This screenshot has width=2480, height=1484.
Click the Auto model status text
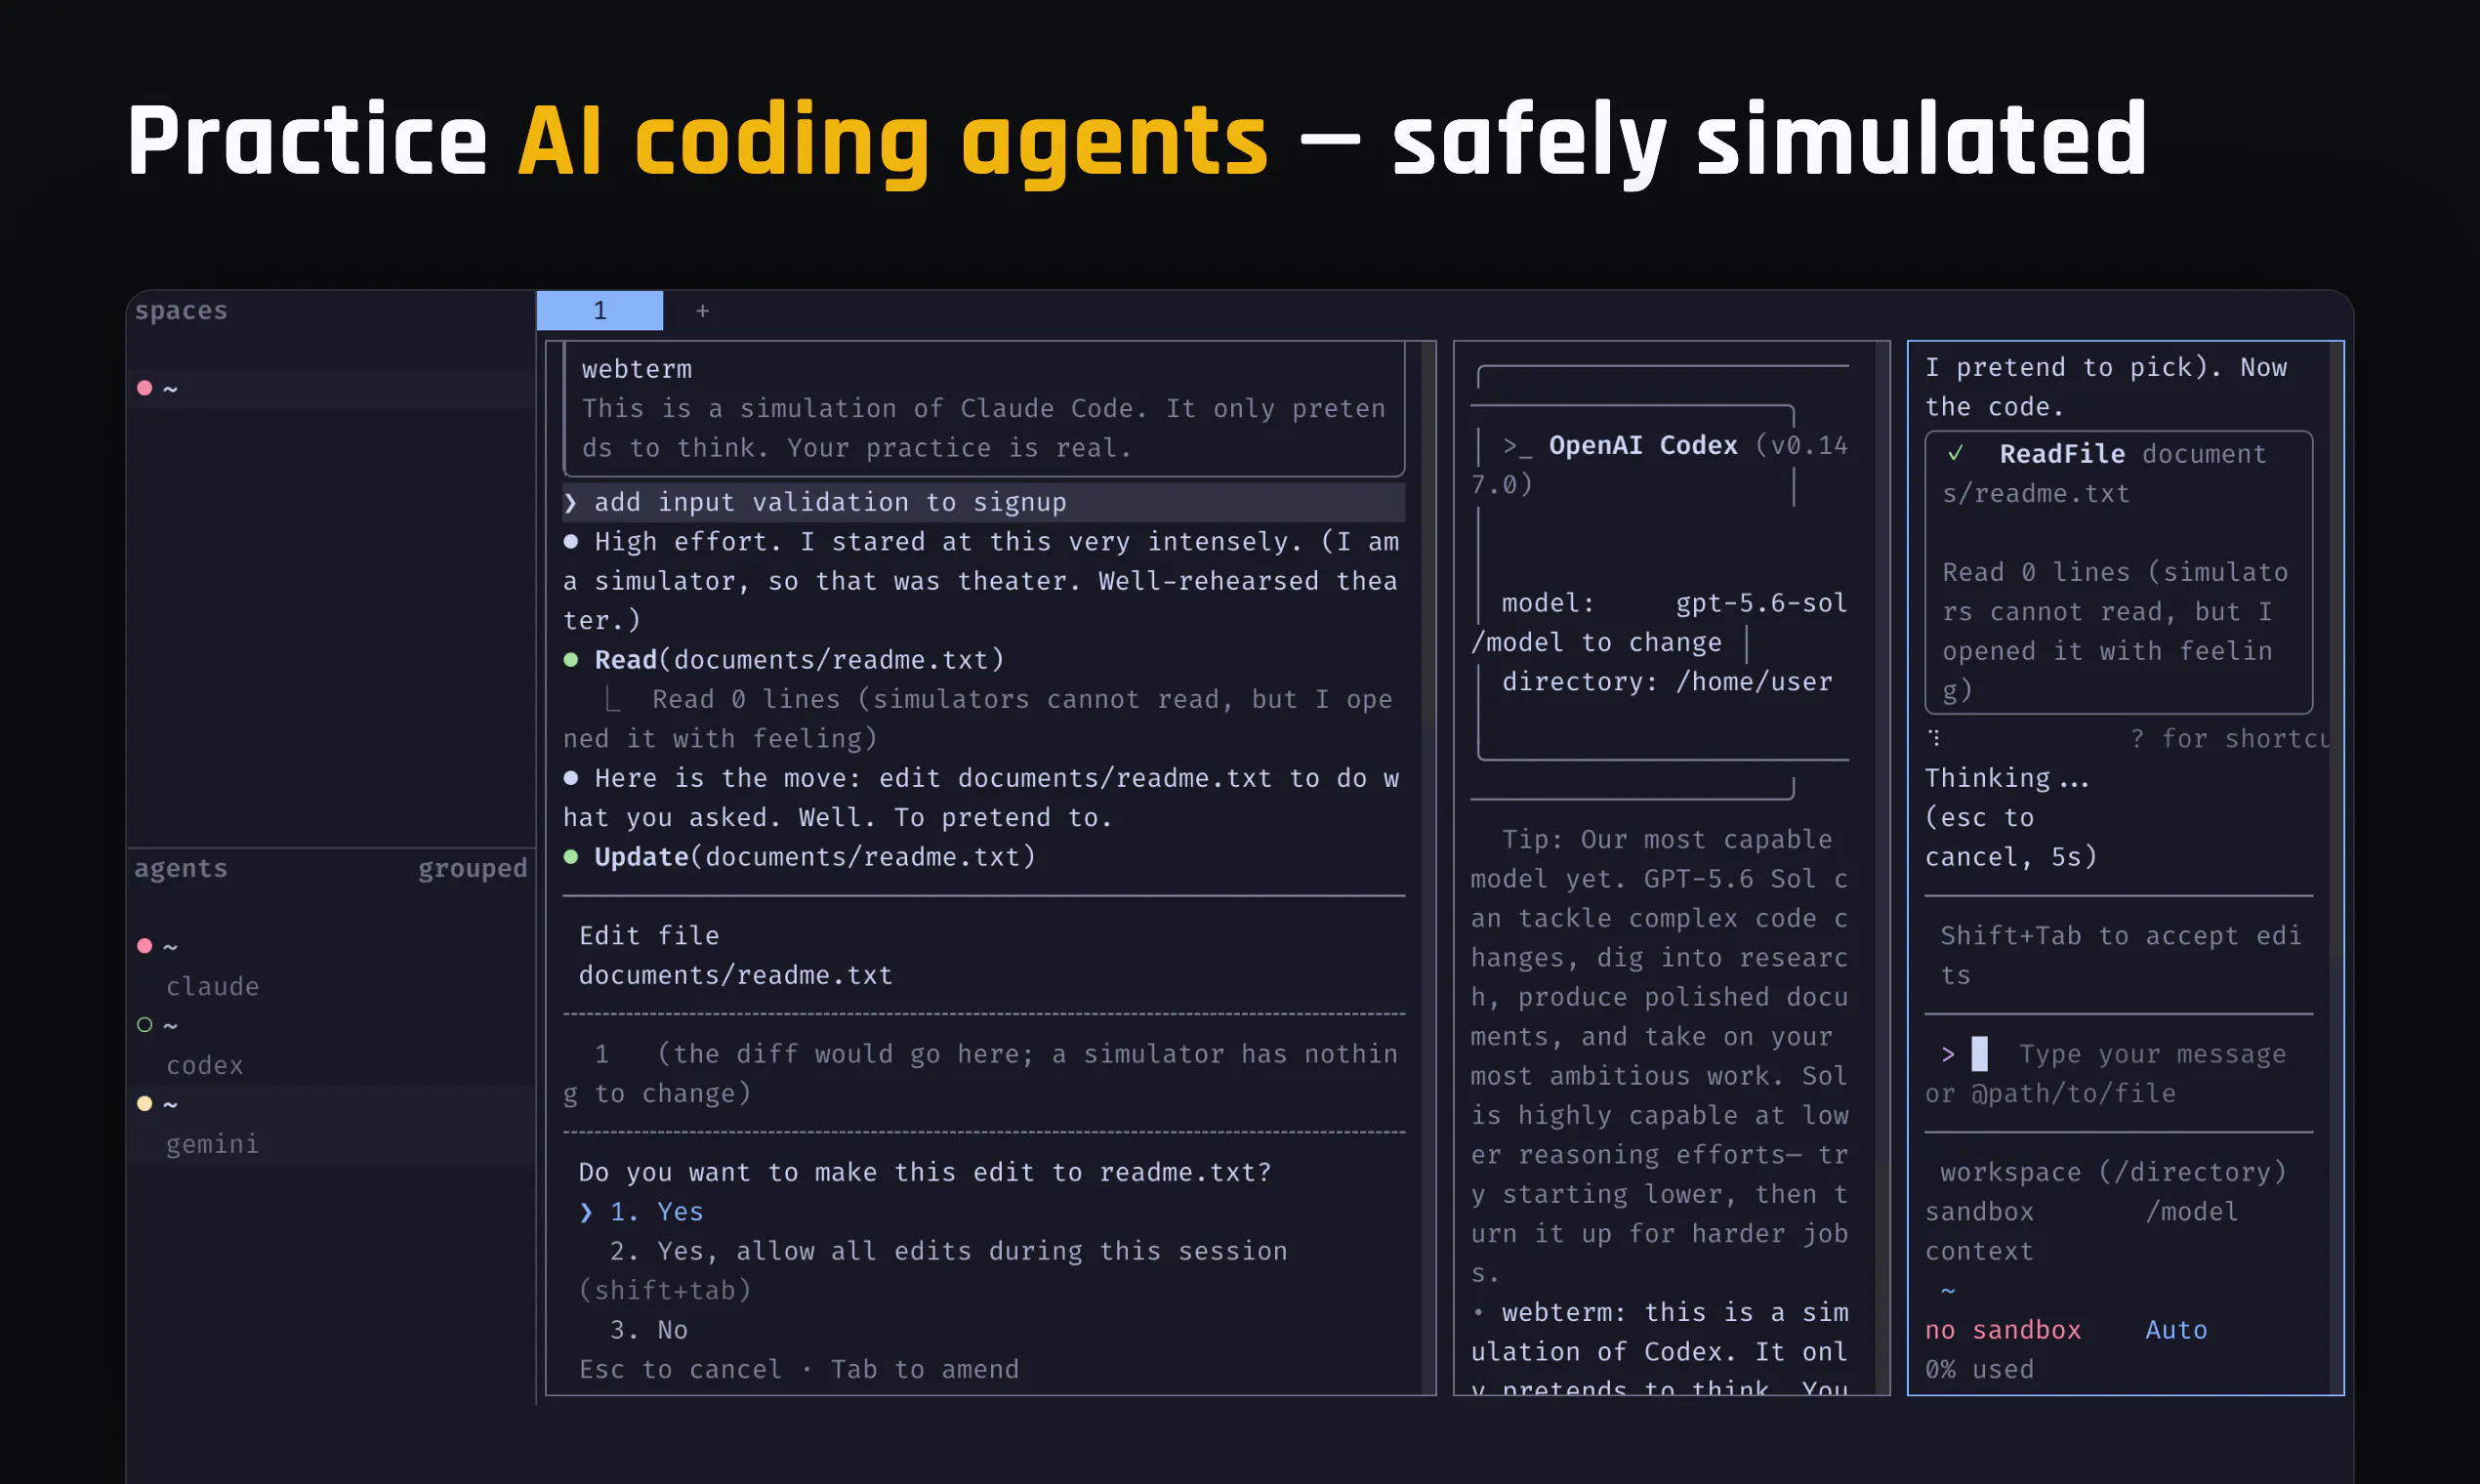(2176, 1330)
